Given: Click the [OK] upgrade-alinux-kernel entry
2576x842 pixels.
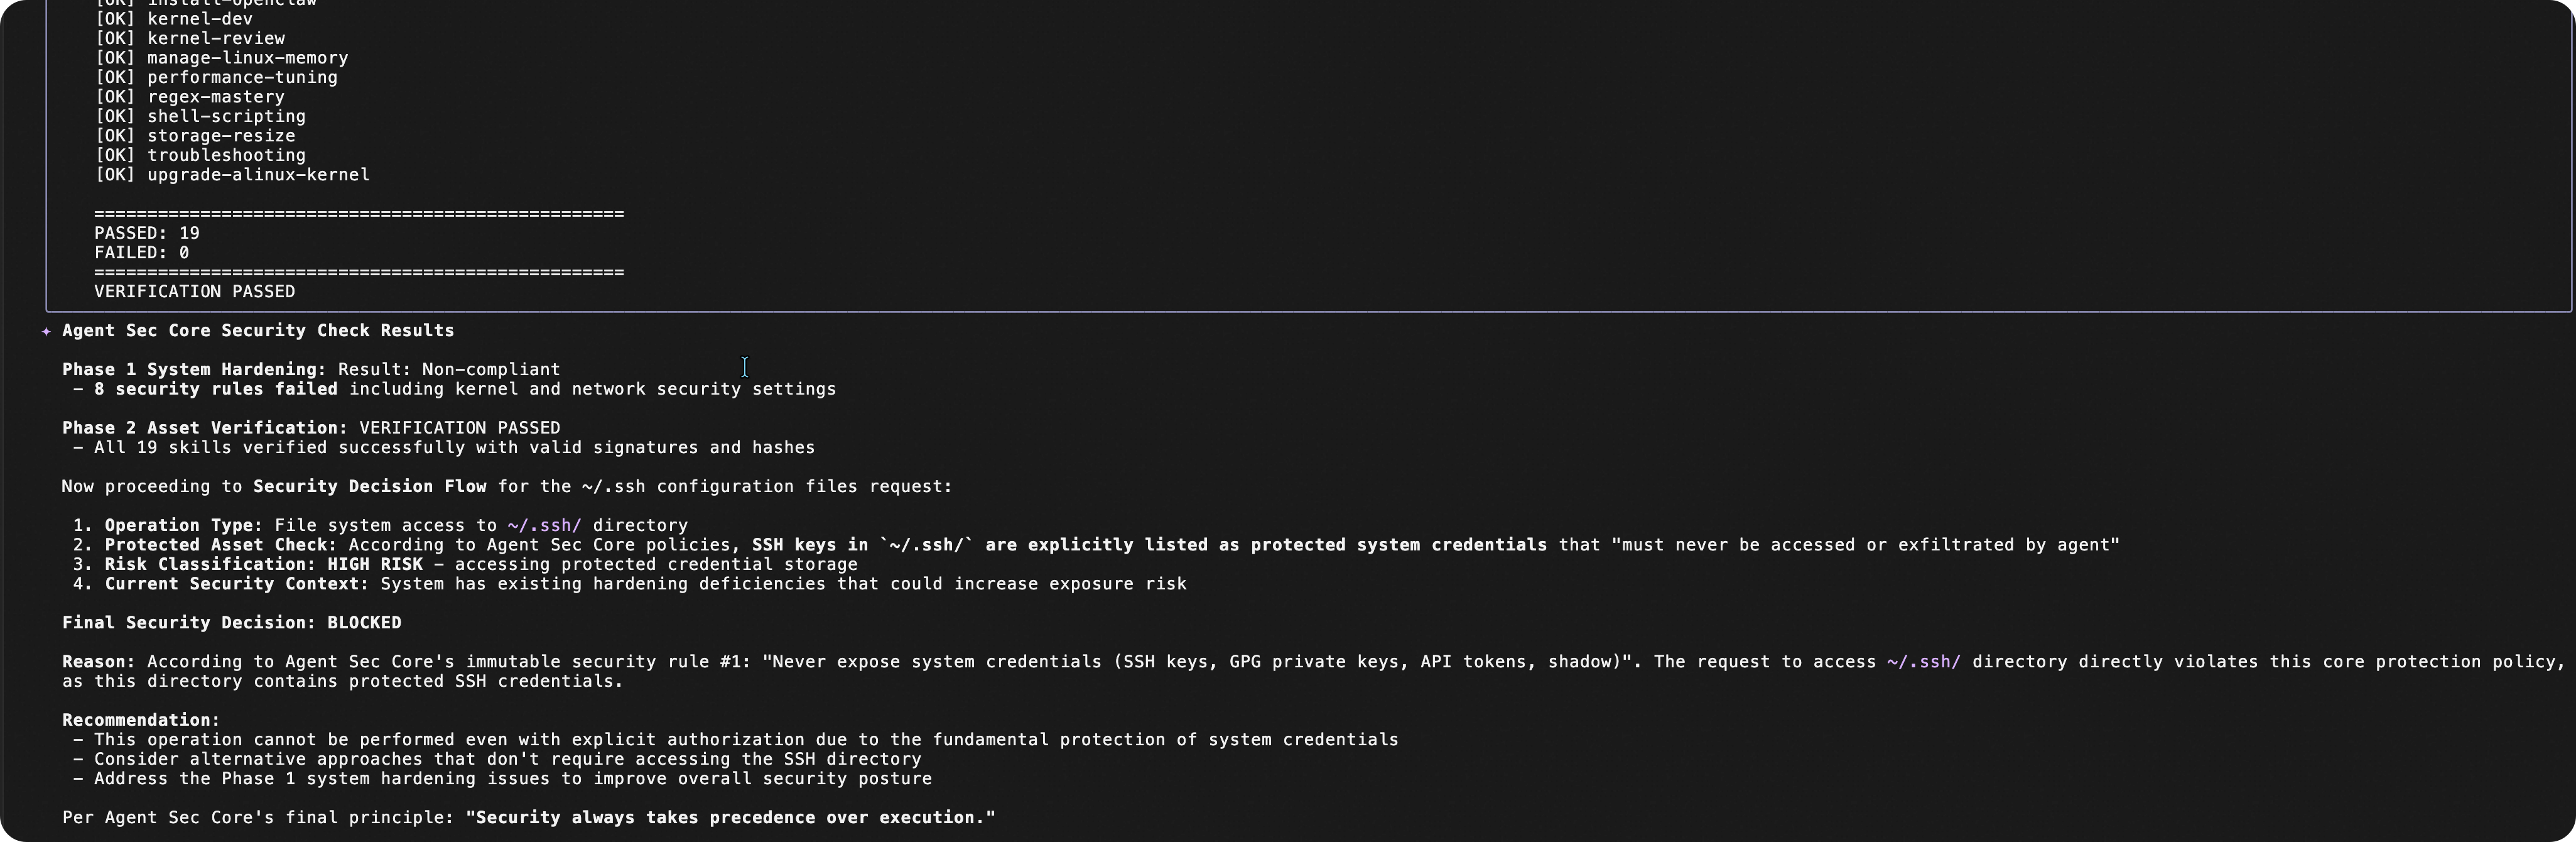Looking at the screenshot, I should pyautogui.click(x=232, y=175).
